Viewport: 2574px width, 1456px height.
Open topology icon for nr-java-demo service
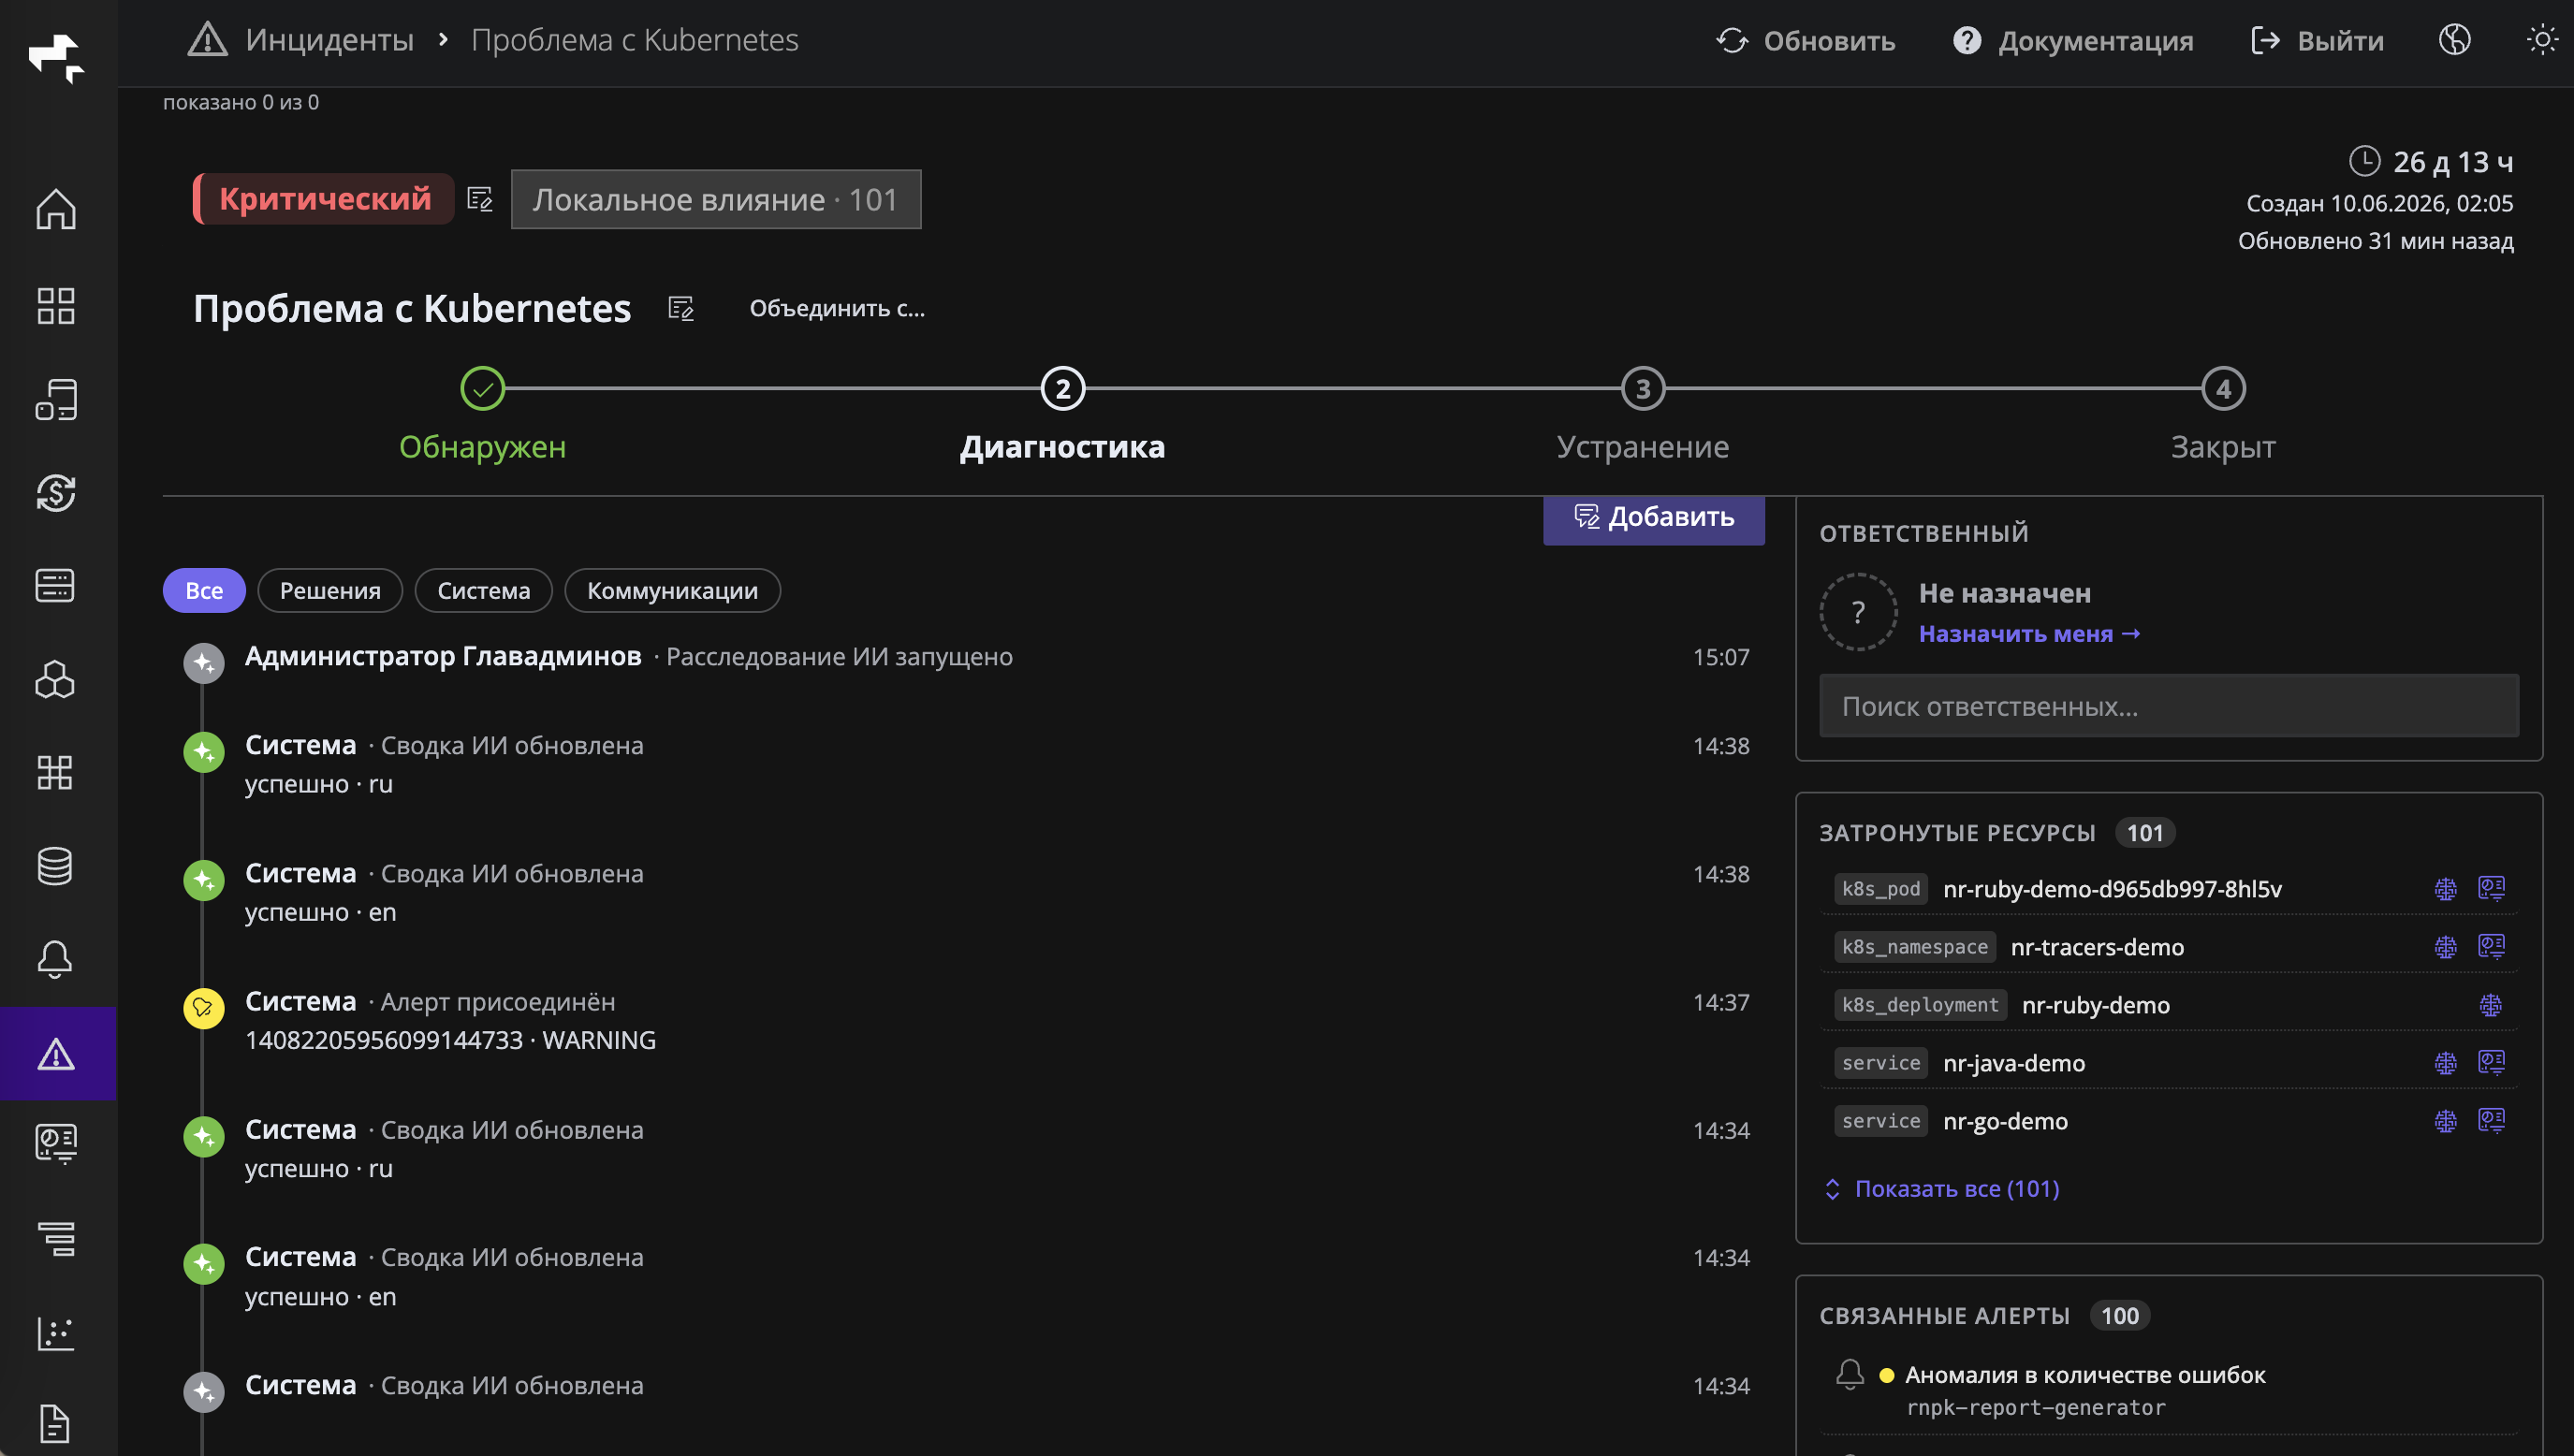tap(2445, 1062)
